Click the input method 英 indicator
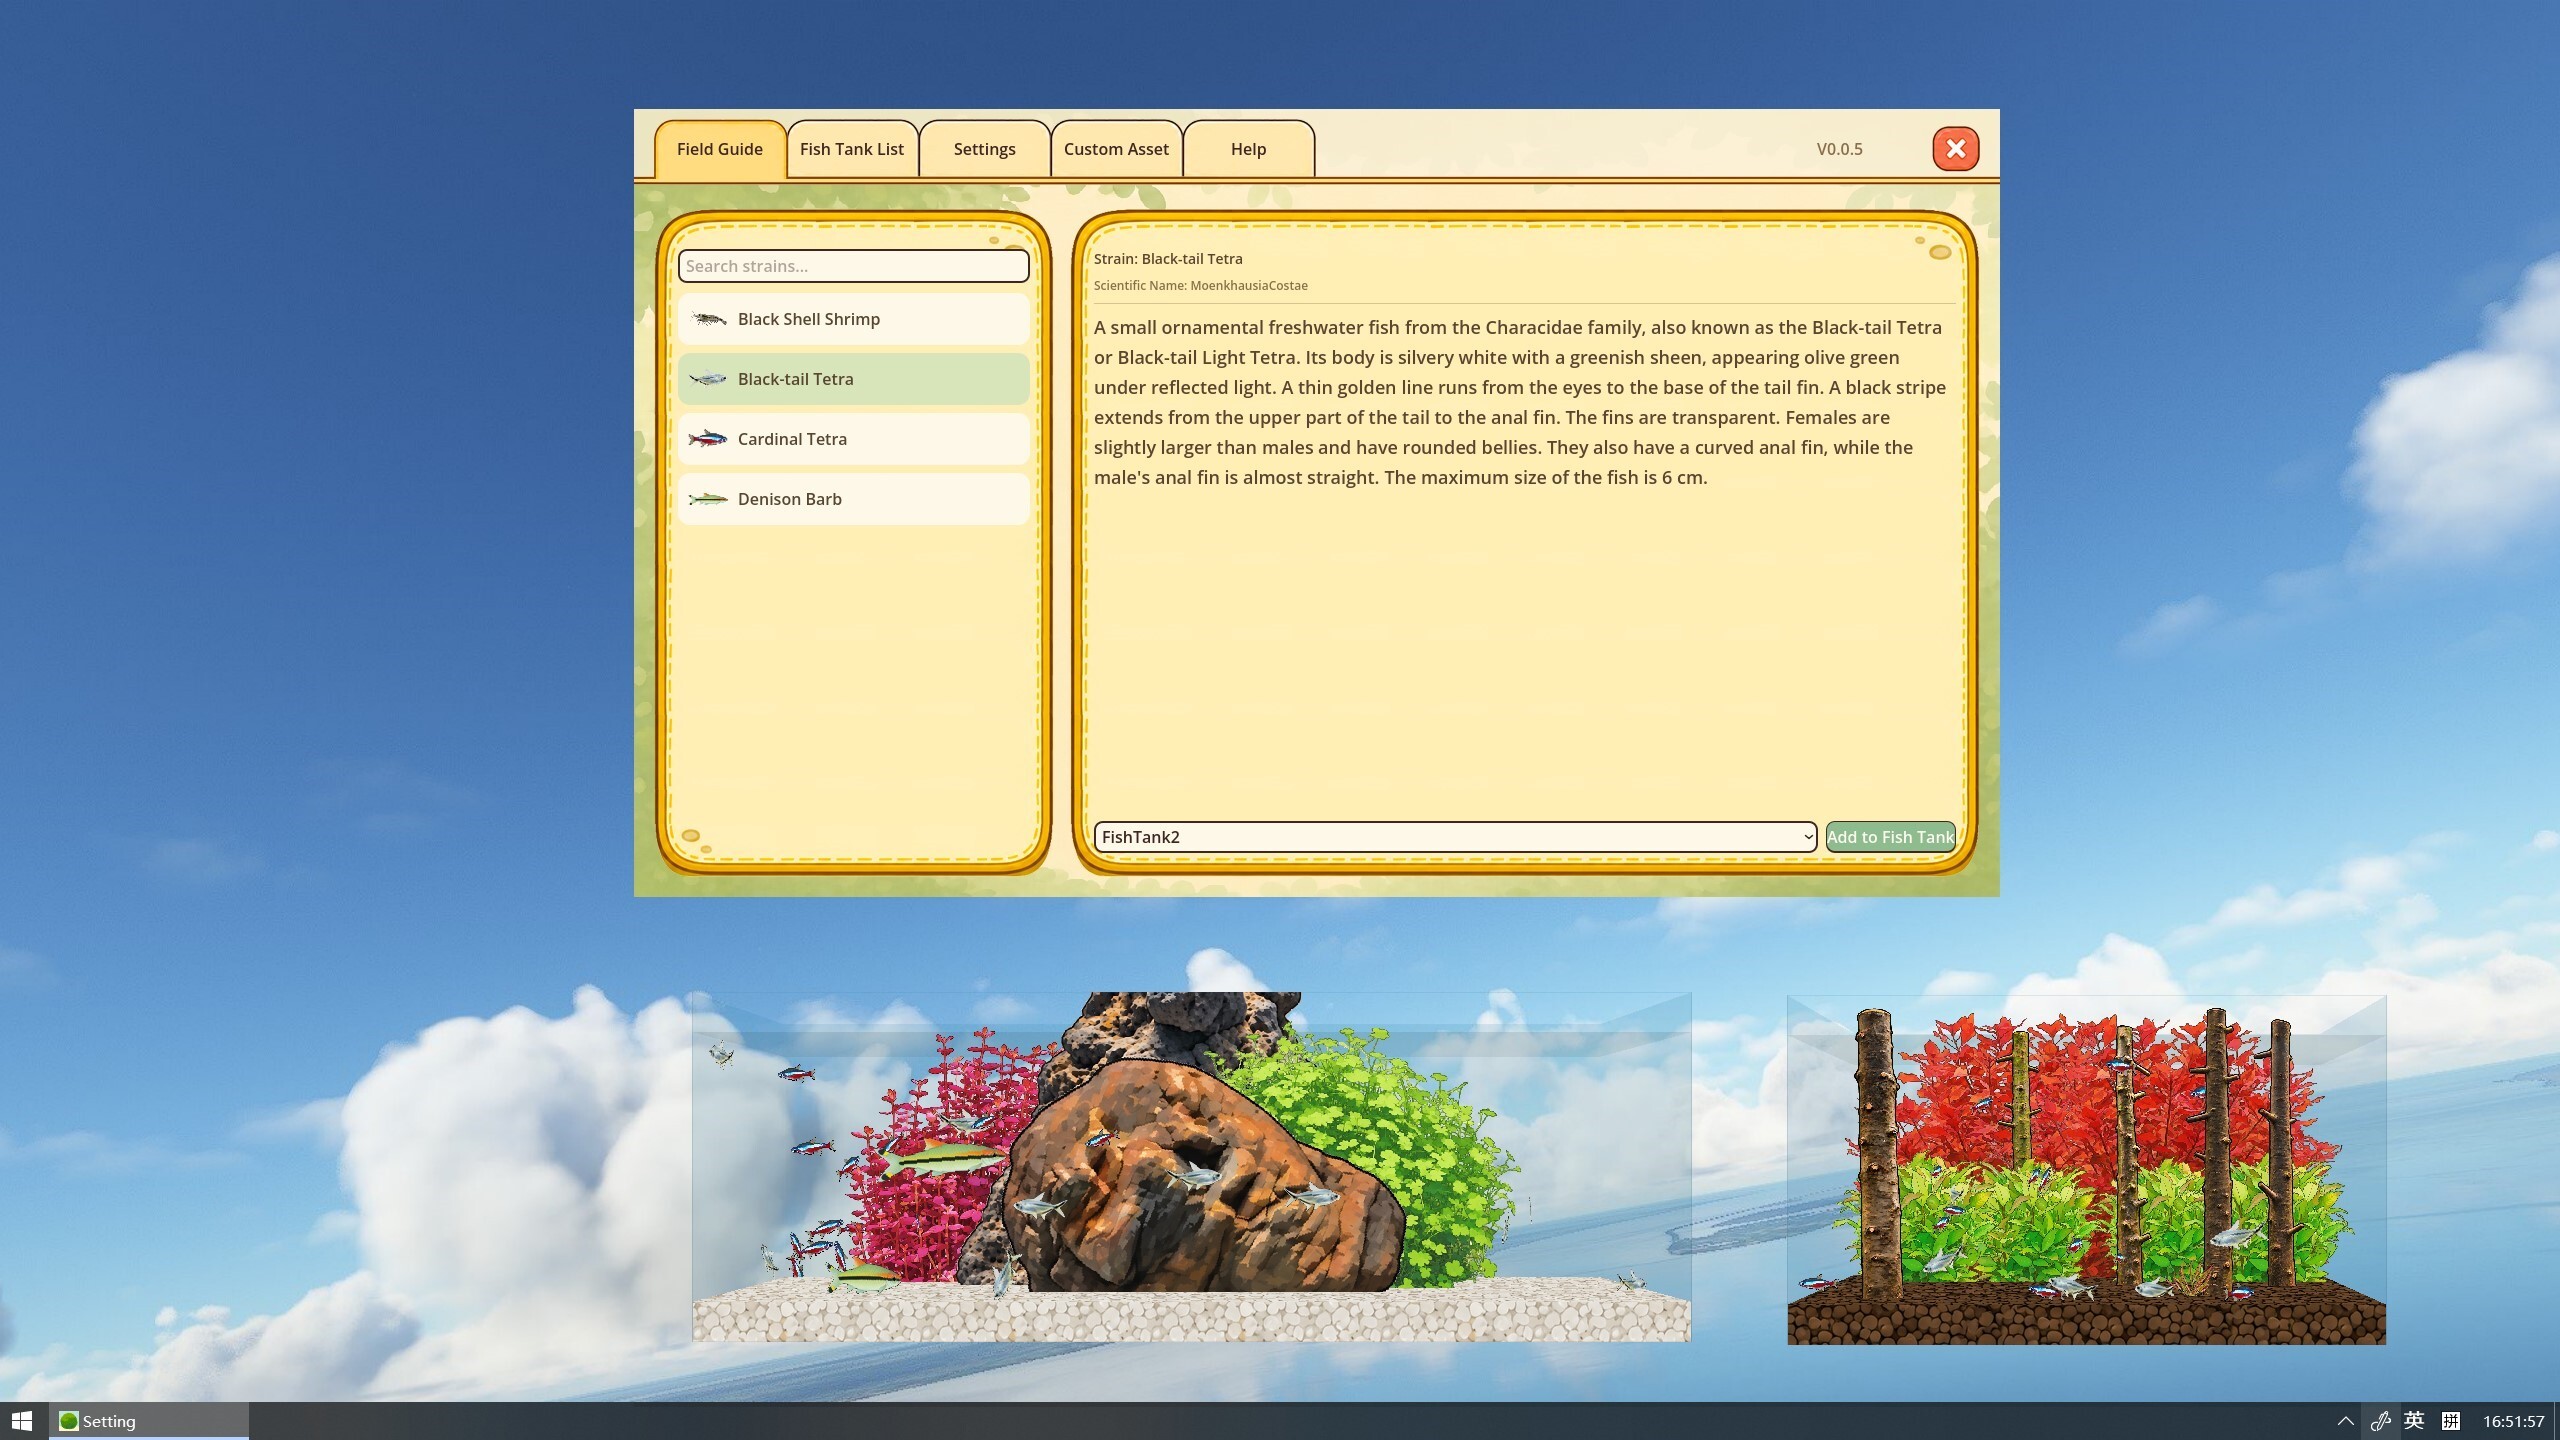2560x1440 pixels. (2414, 1421)
